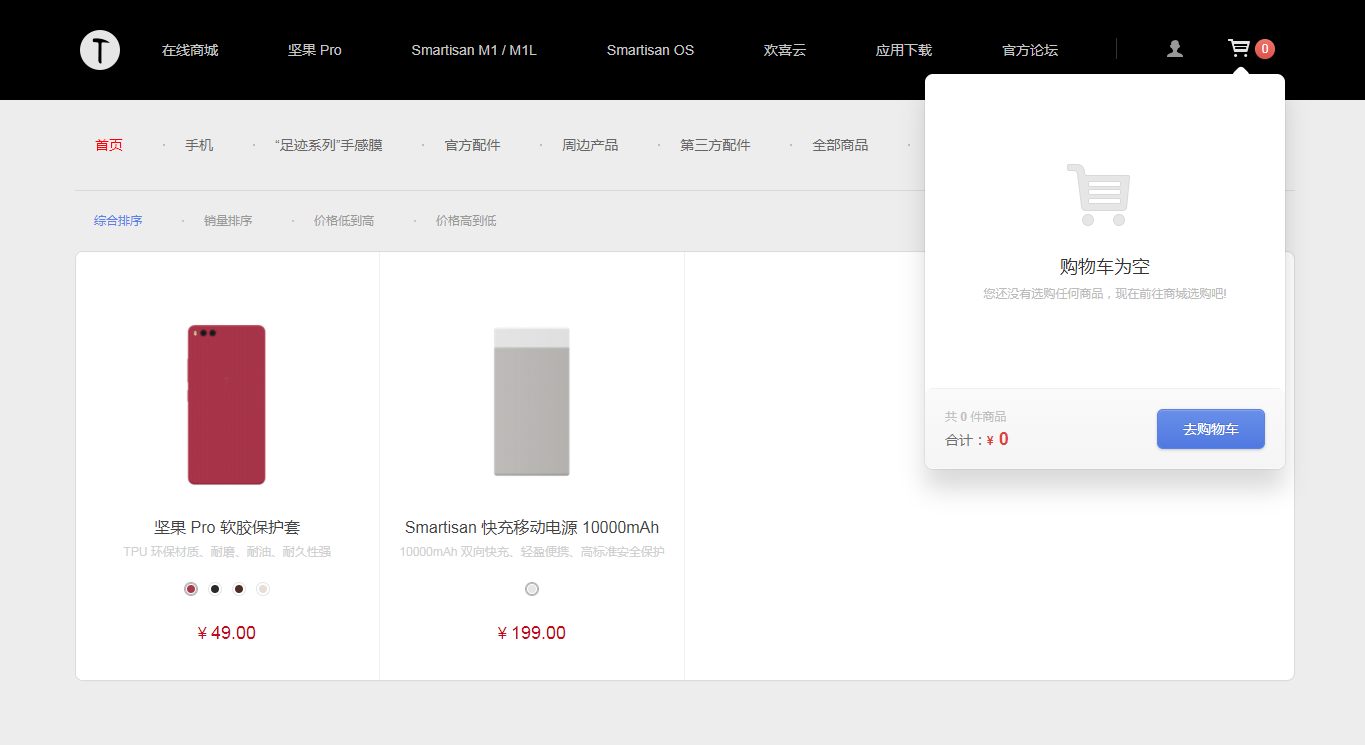Click the red 坚果 Pro case image
The height and width of the screenshot is (745, 1365).
(227, 404)
